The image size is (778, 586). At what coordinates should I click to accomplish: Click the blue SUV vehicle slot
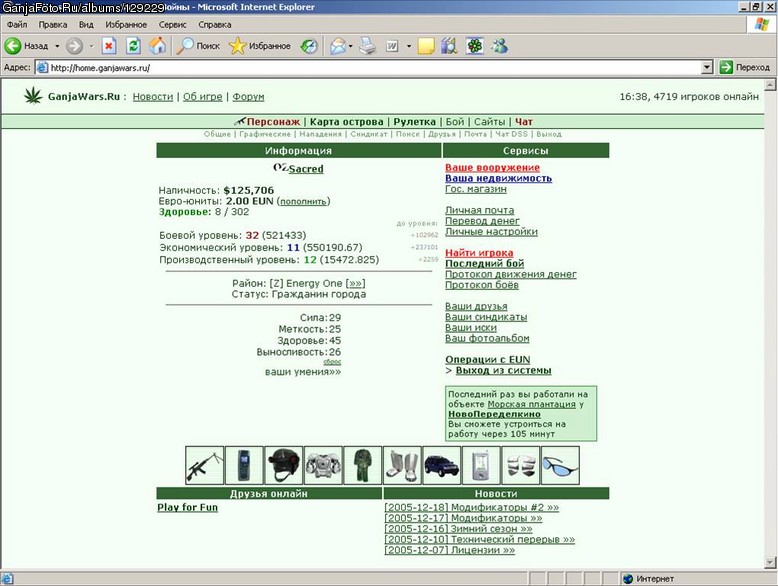pyautogui.click(x=442, y=465)
